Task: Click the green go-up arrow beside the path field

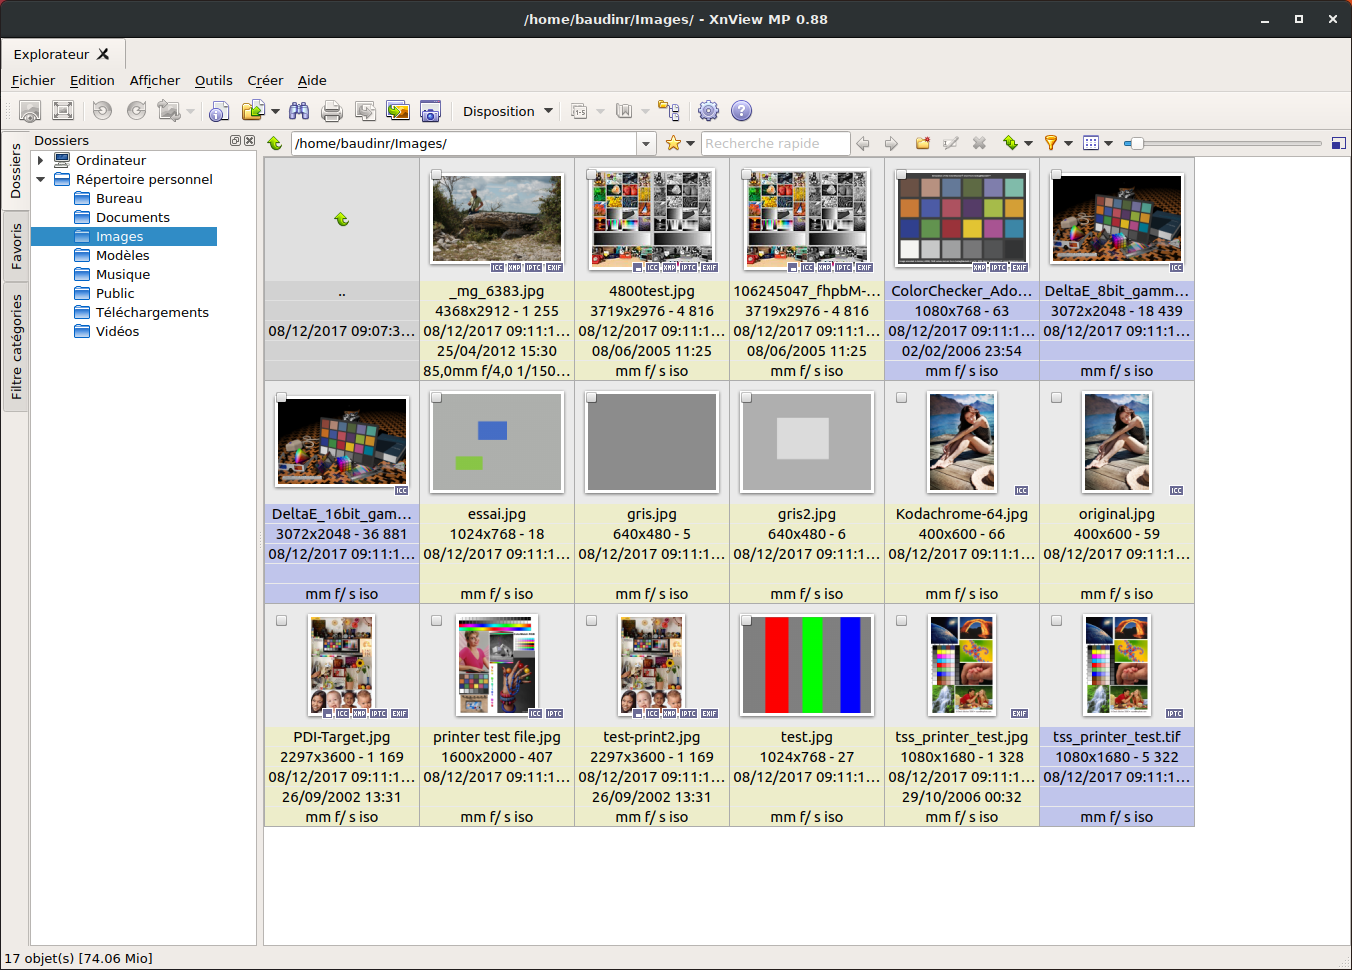Action: pos(275,143)
